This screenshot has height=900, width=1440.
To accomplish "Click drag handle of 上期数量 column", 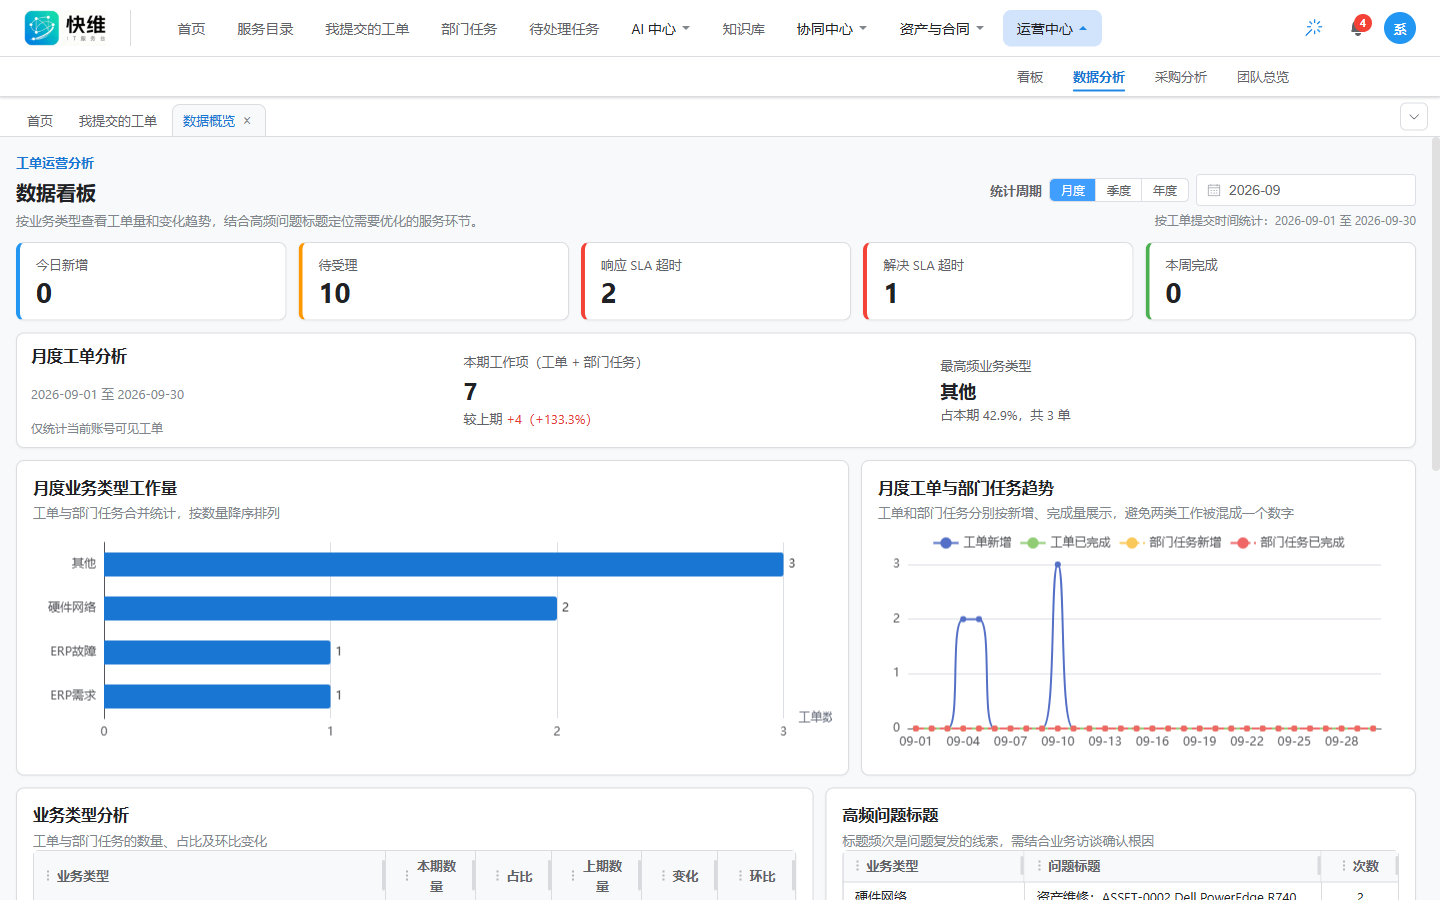I will pos(573,876).
